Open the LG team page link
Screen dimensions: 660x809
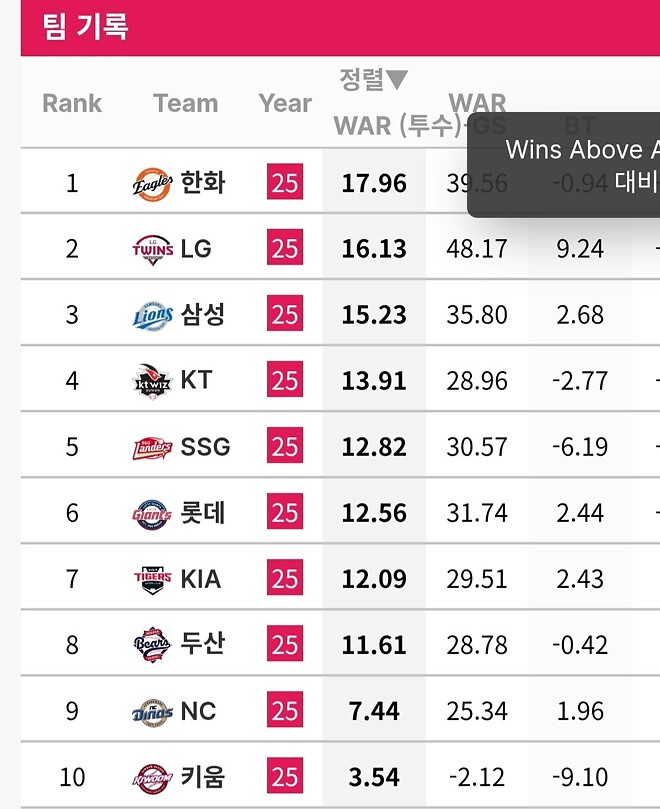coord(197,248)
